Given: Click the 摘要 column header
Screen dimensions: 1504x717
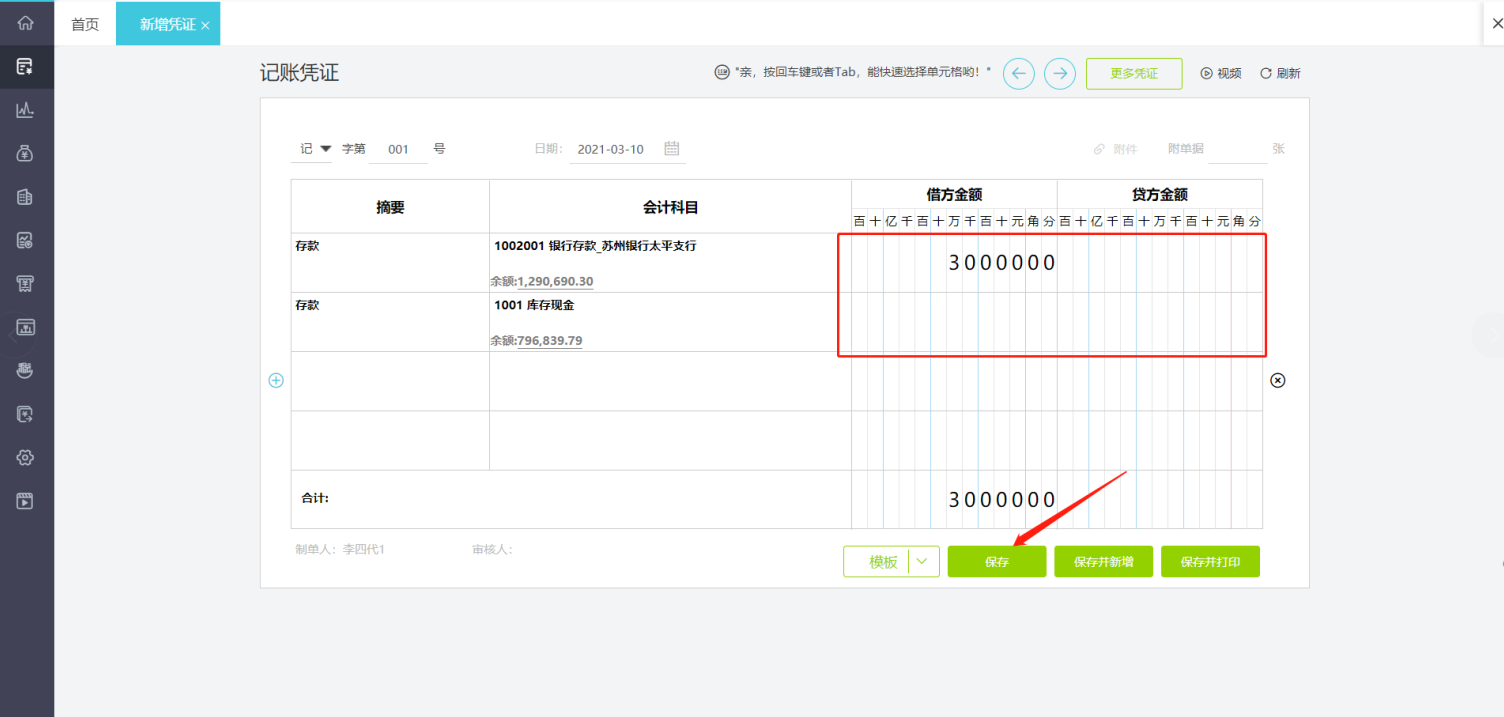Looking at the screenshot, I should pos(390,207).
